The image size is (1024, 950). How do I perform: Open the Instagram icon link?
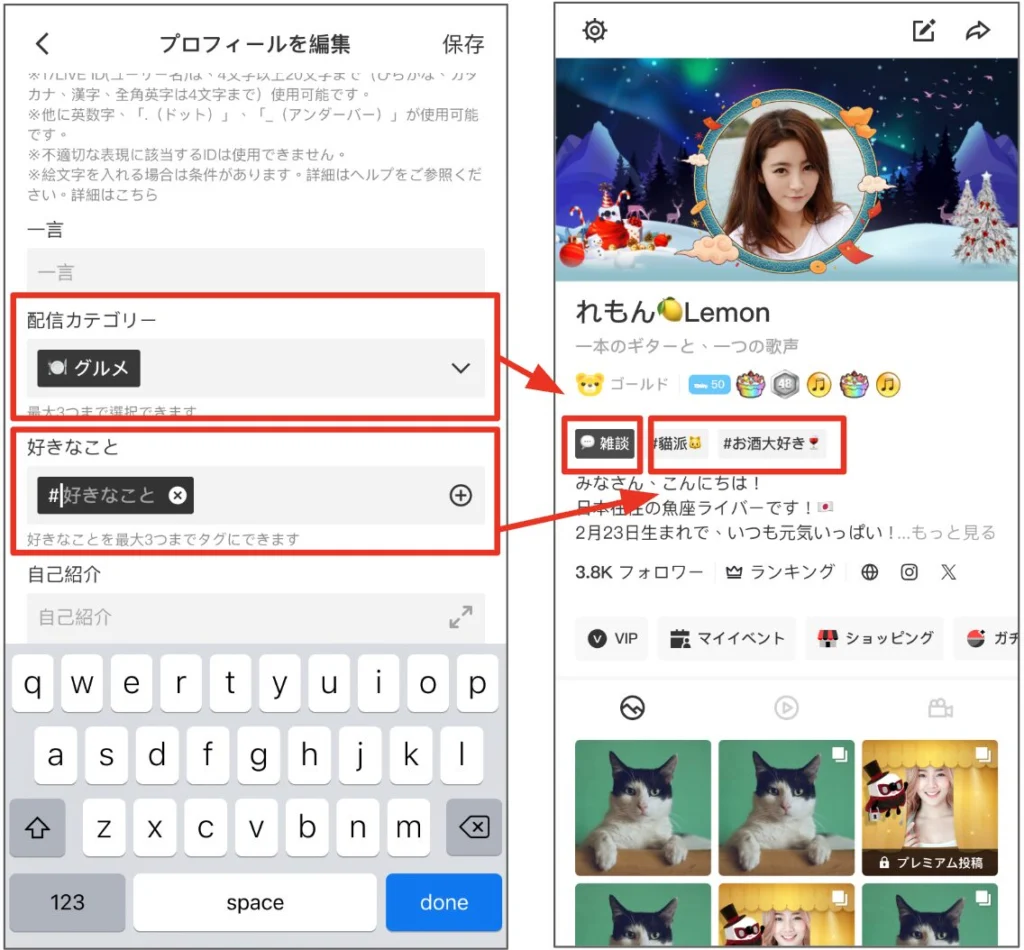click(909, 573)
